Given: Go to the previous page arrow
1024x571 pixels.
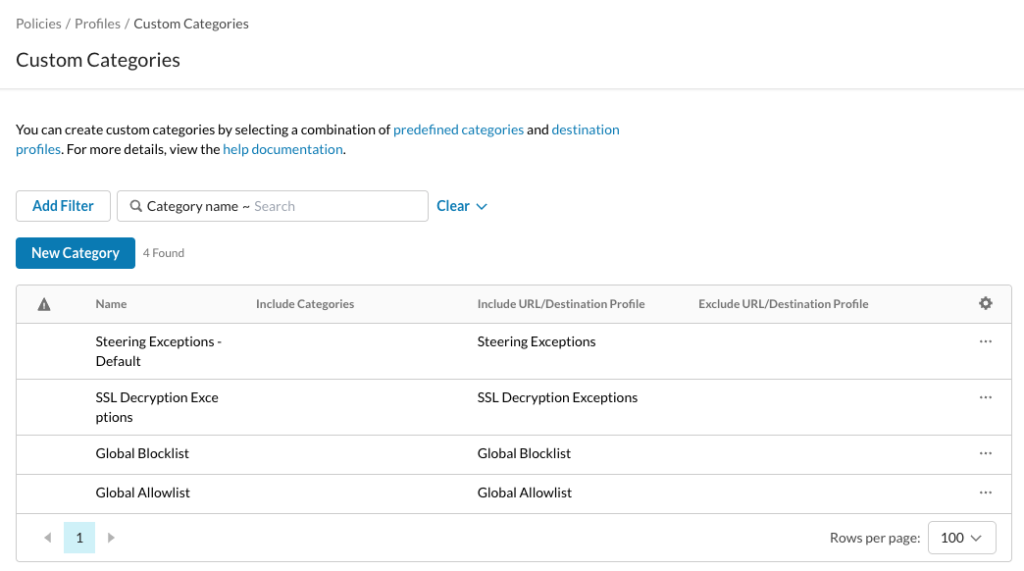Looking at the screenshot, I should coord(48,538).
